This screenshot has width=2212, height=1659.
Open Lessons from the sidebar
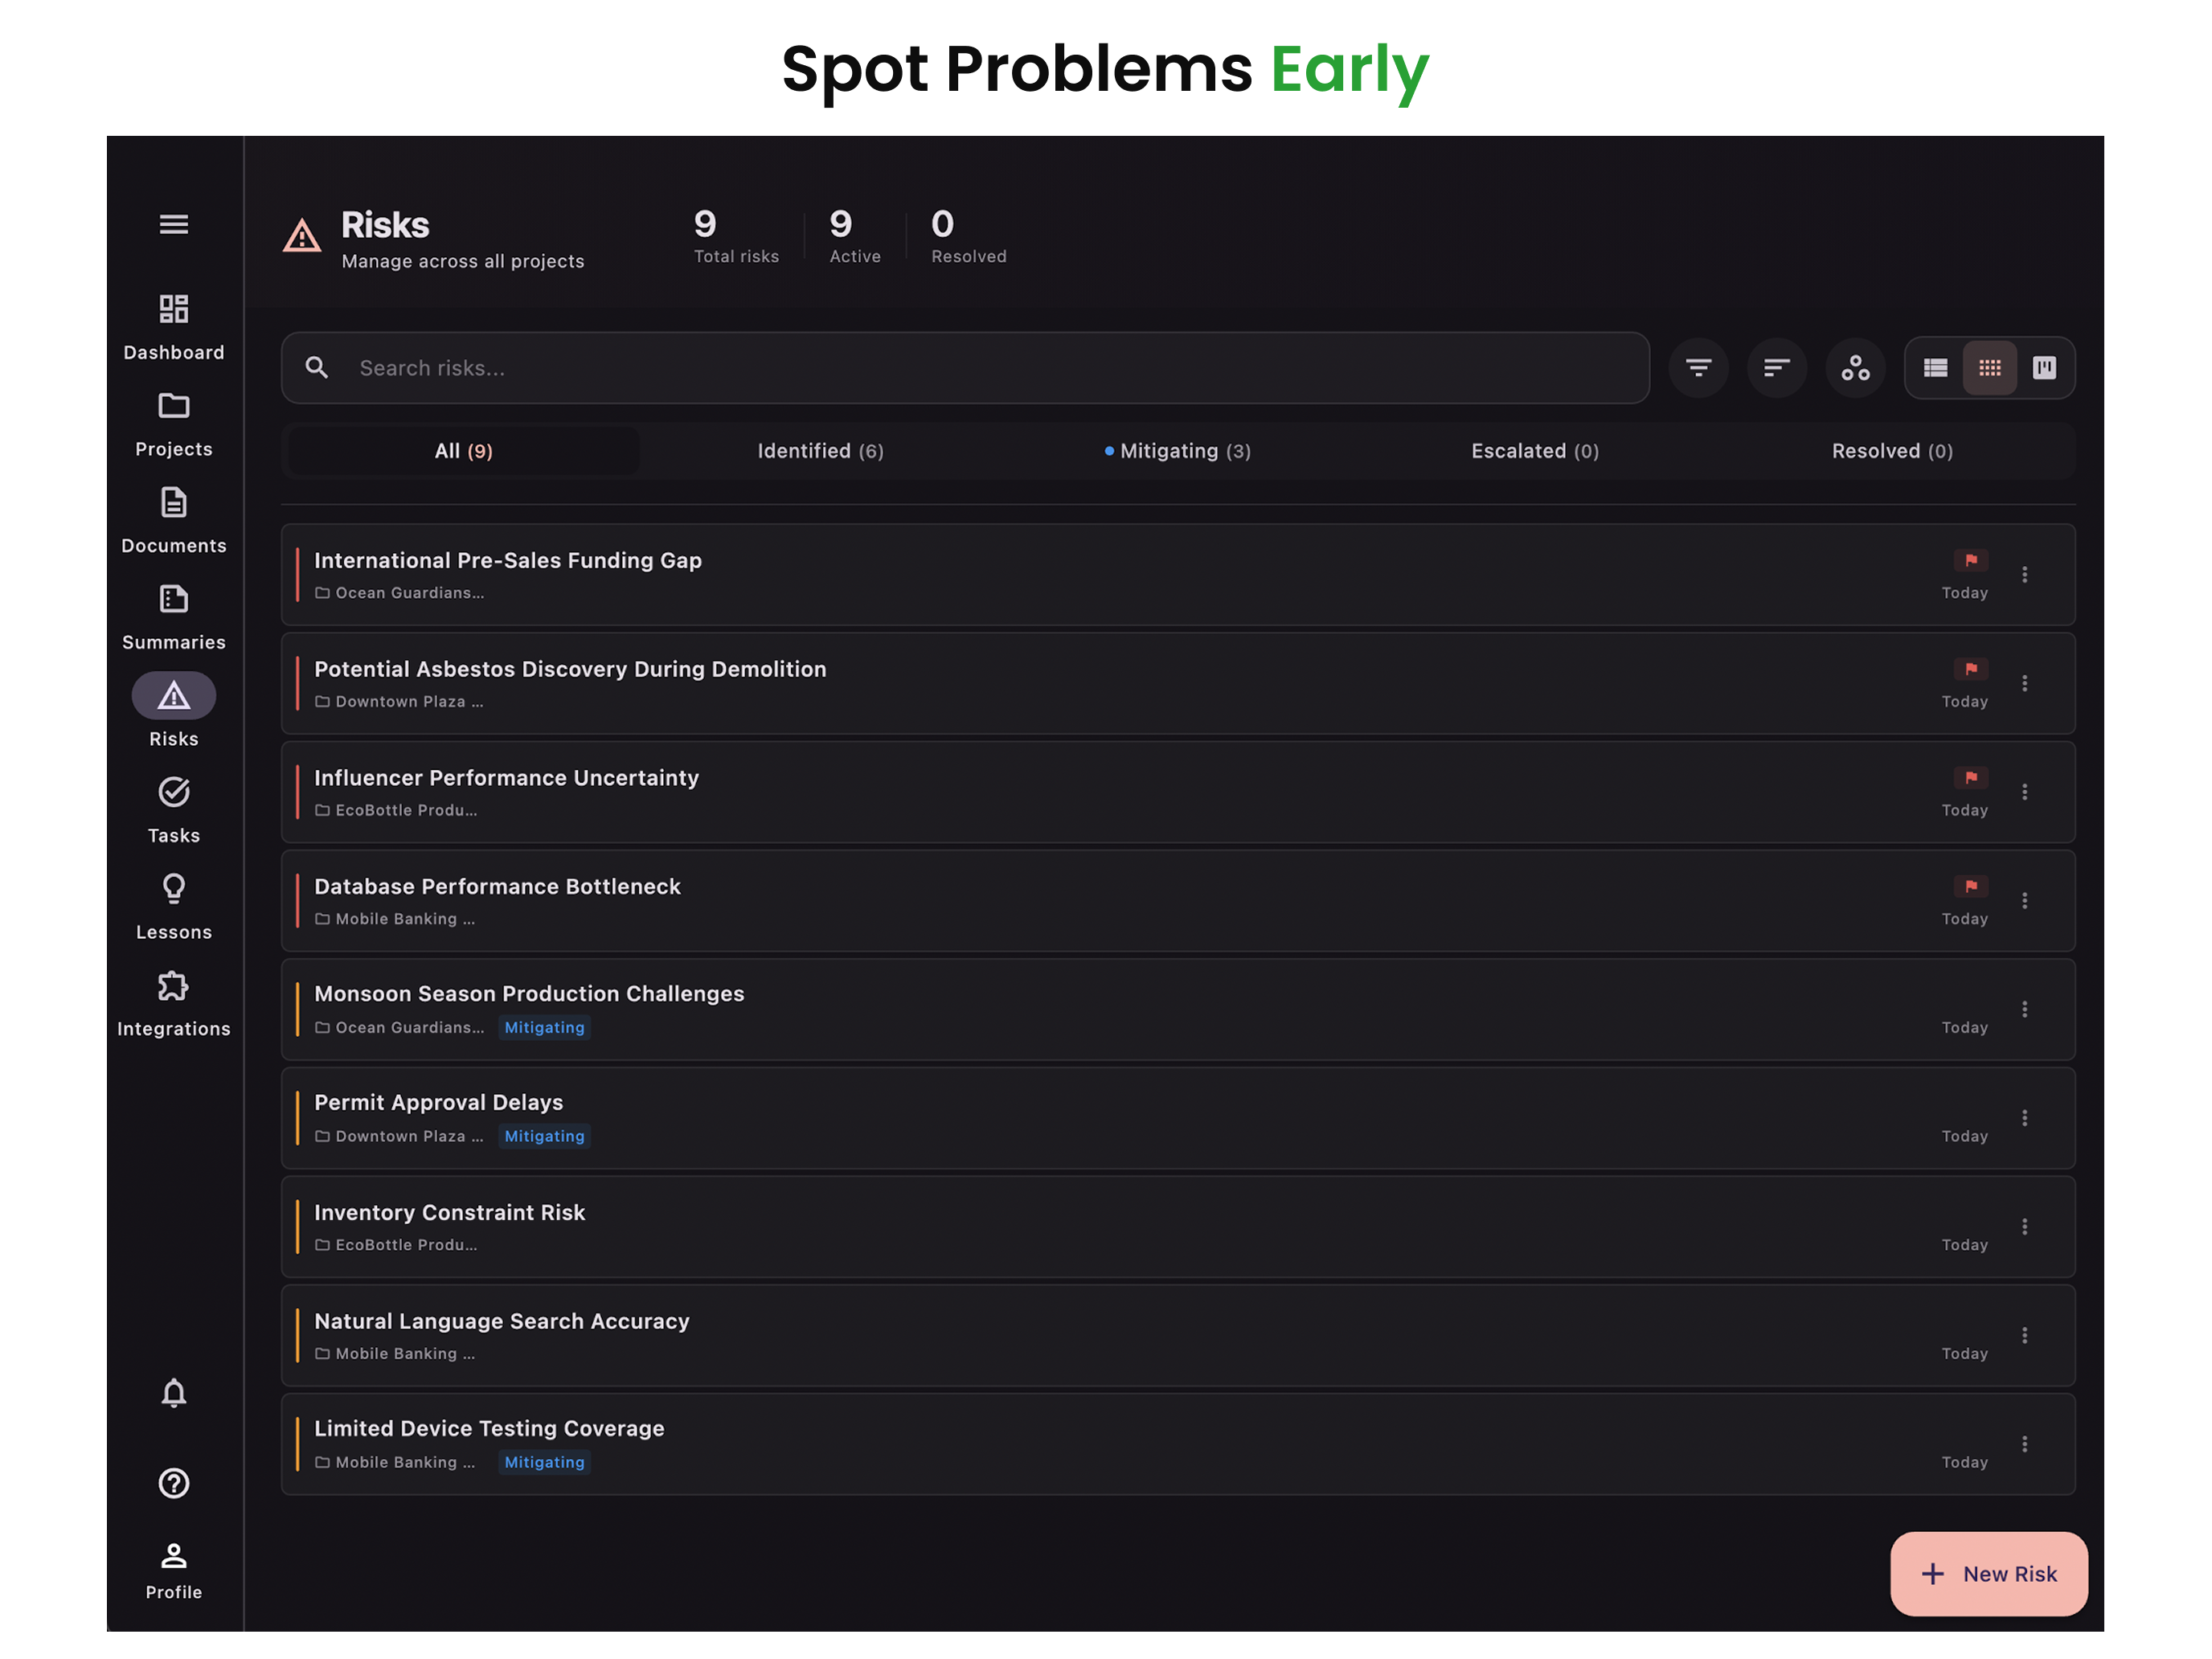pyautogui.click(x=174, y=908)
